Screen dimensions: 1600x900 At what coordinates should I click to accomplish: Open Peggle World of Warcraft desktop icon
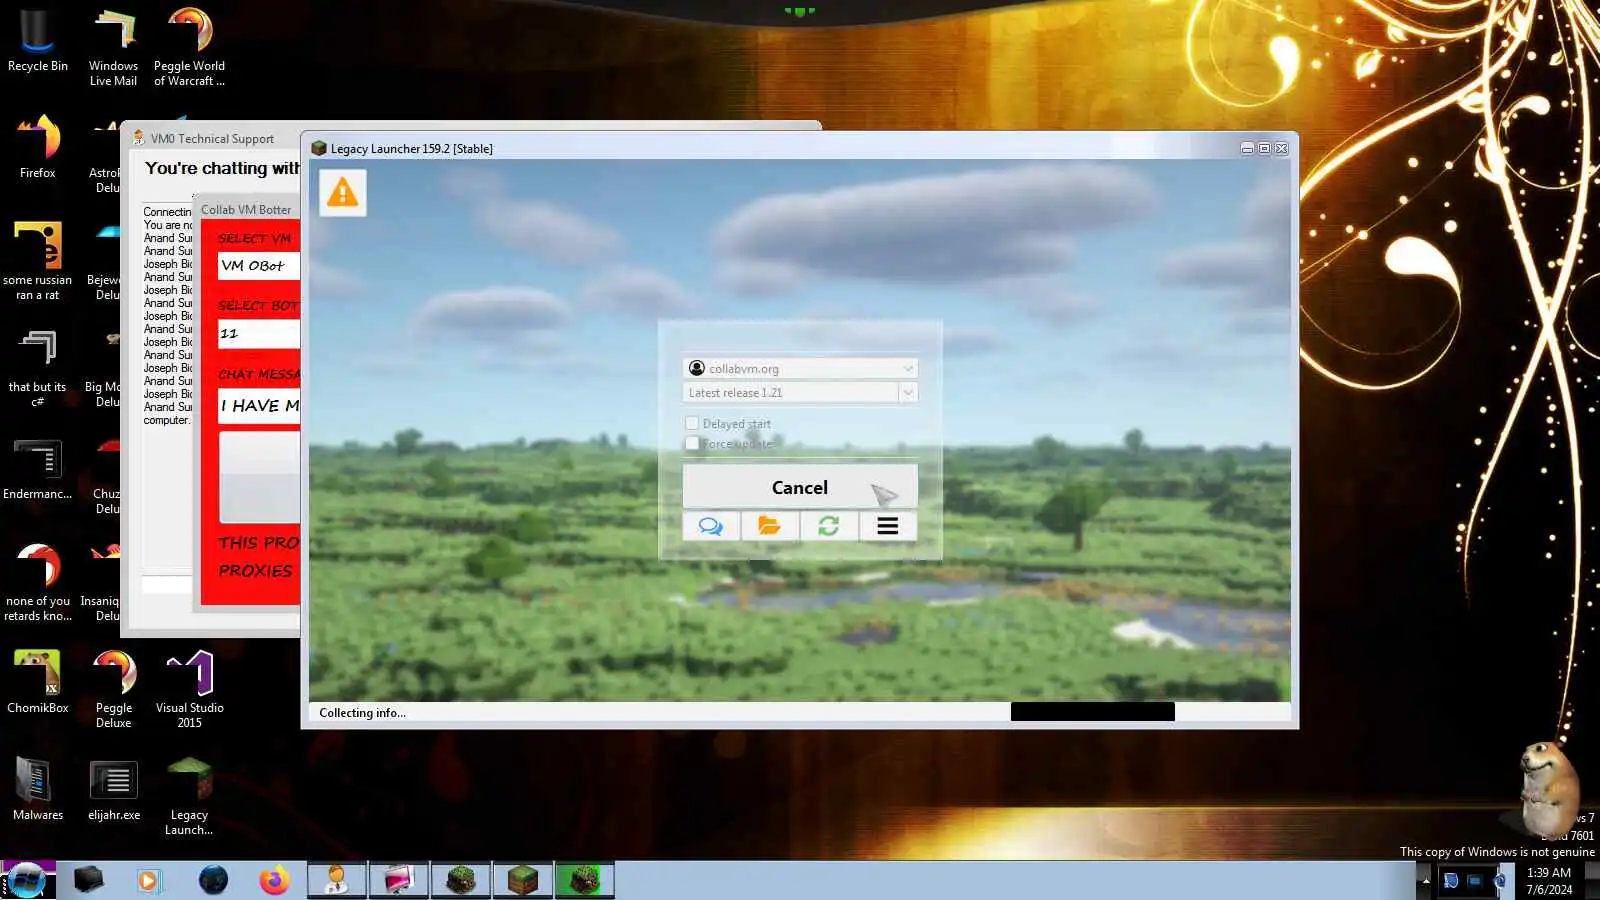[189, 48]
